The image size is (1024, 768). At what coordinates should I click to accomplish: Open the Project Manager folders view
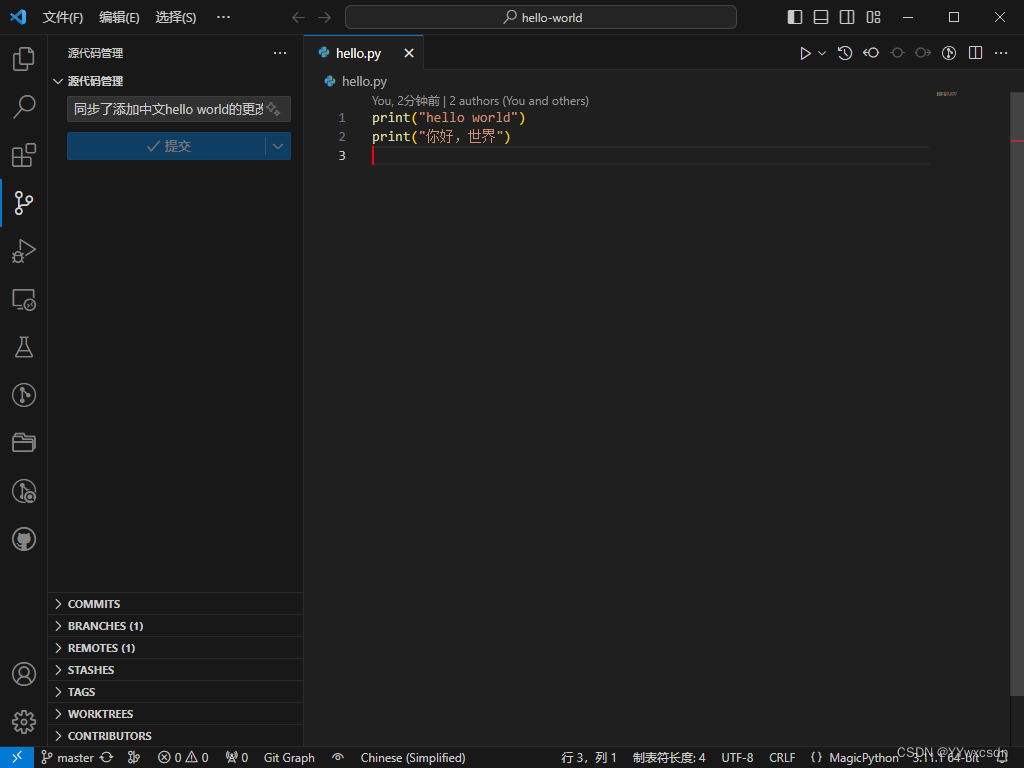[x=24, y=443]
